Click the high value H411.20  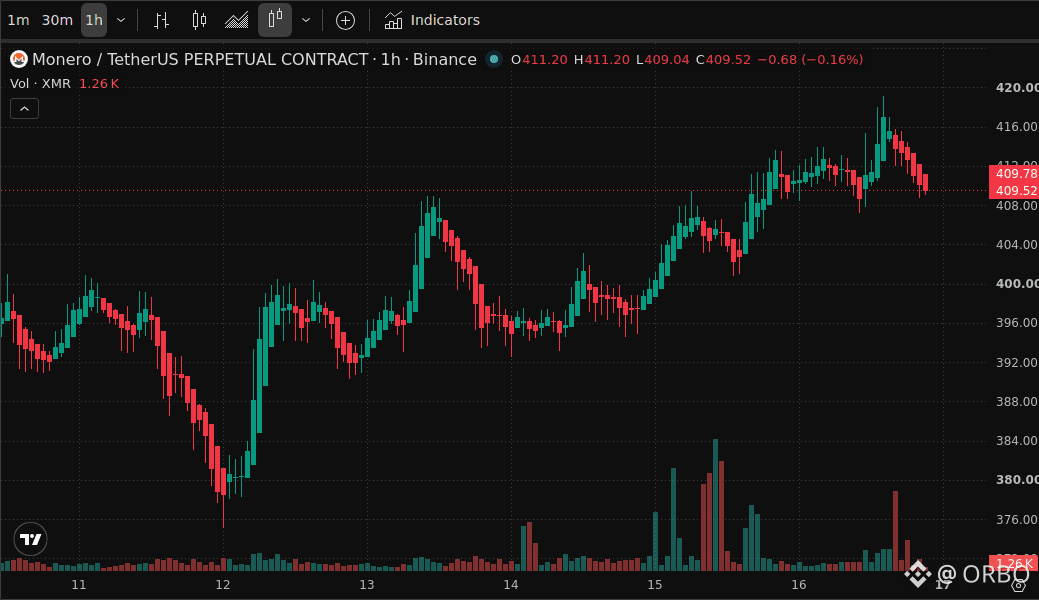point(602,60)
